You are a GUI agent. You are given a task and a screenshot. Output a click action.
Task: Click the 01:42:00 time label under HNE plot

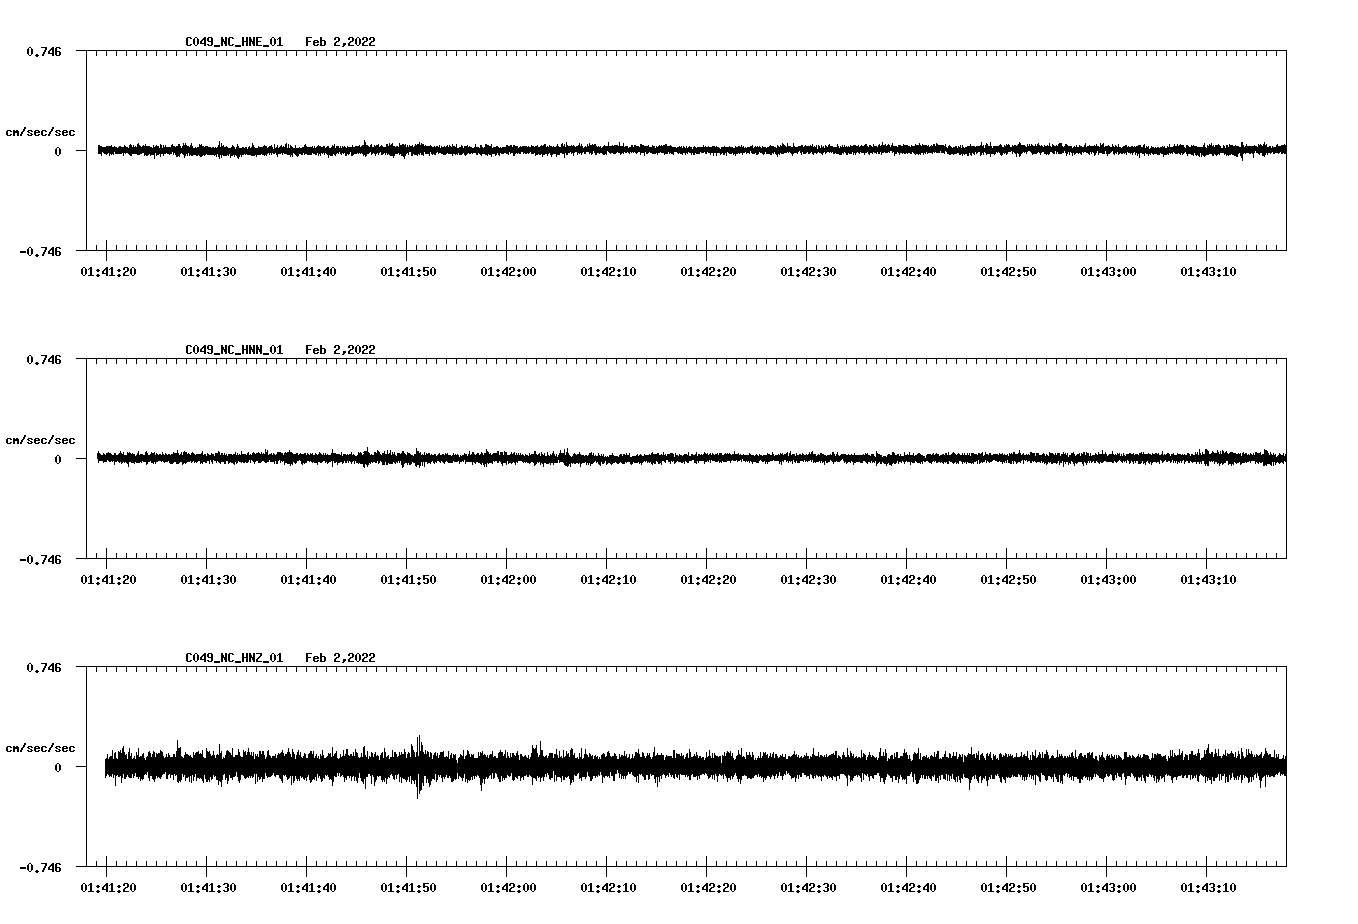point(508,272)
